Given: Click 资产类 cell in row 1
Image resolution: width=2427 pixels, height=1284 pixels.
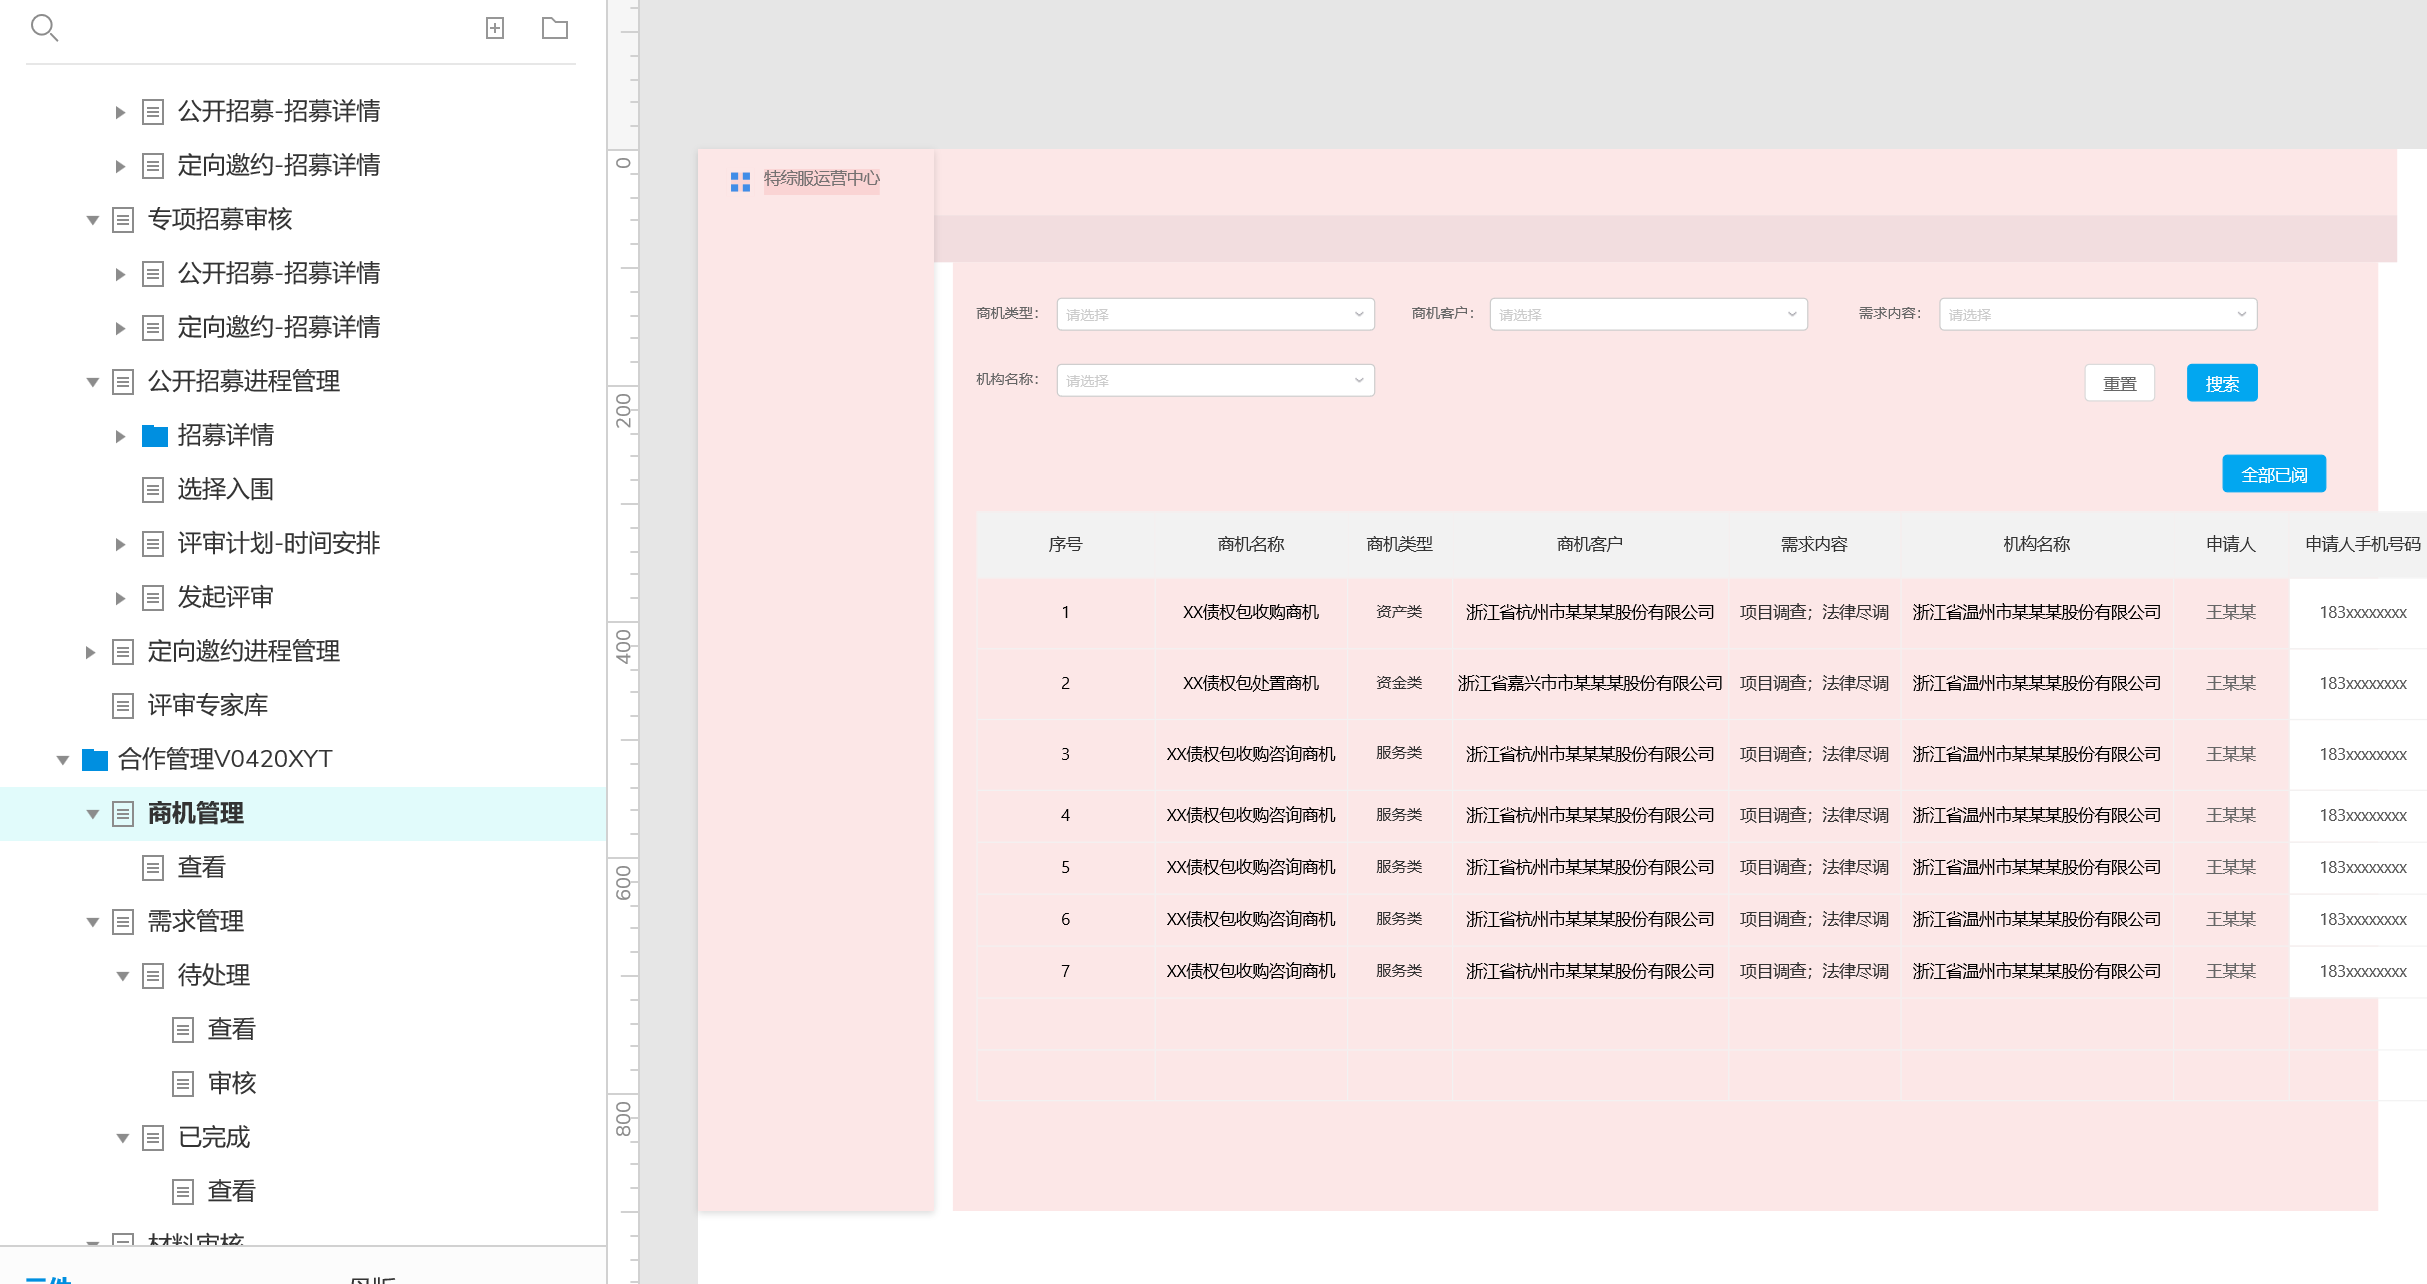Looking at the screenshot, I should point(1399,612).
